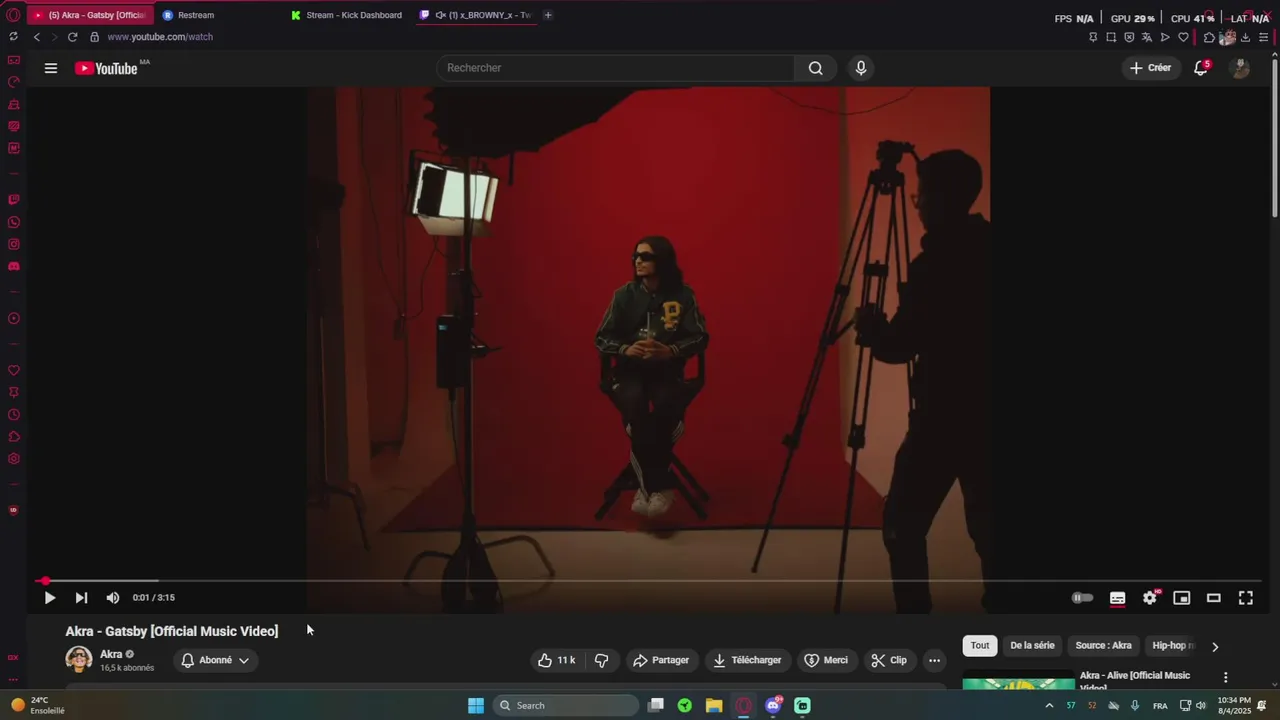1280x720 pixels.
Task: Open the YouTube guide hamburger menu
Action: tap(51, 68)
